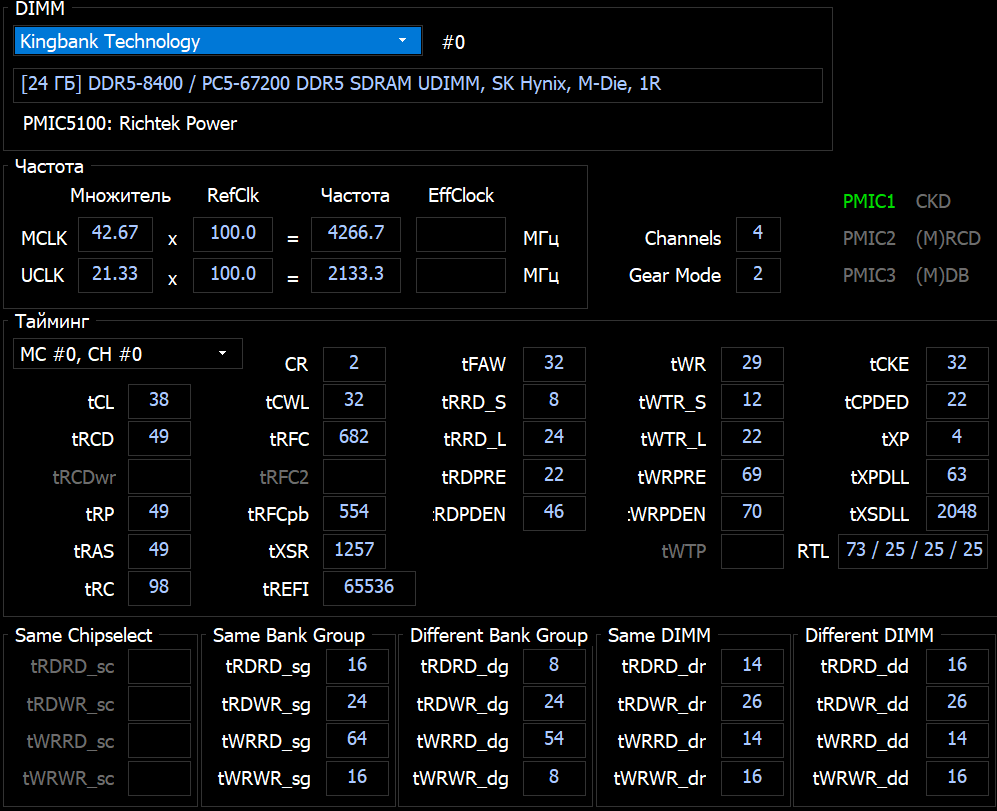Click the tRAS value field

click(159, 550)
